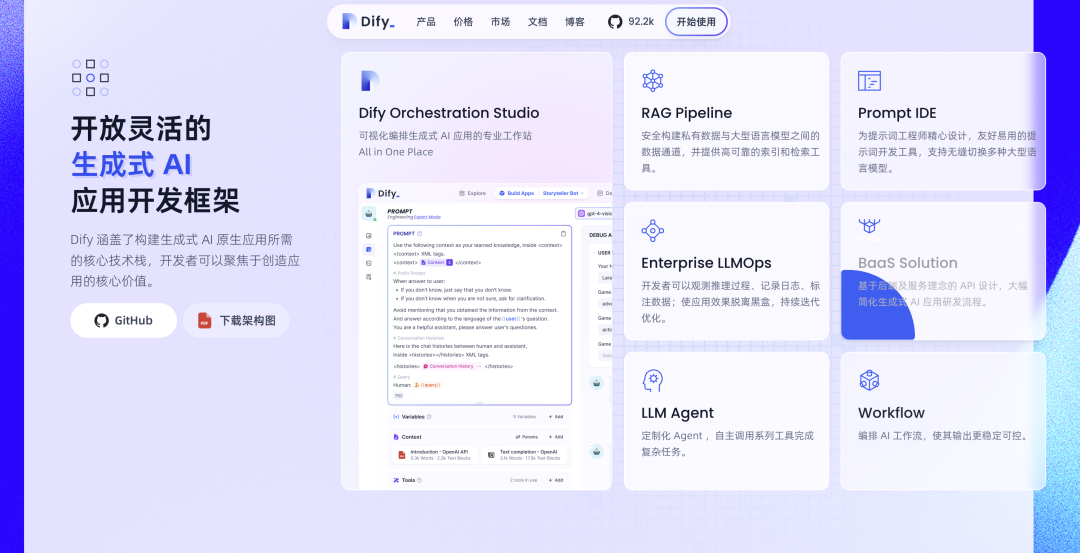Click the LLM Agent head-gear icon
Screen dimensions: 1080x553
[x=652, y=381]
